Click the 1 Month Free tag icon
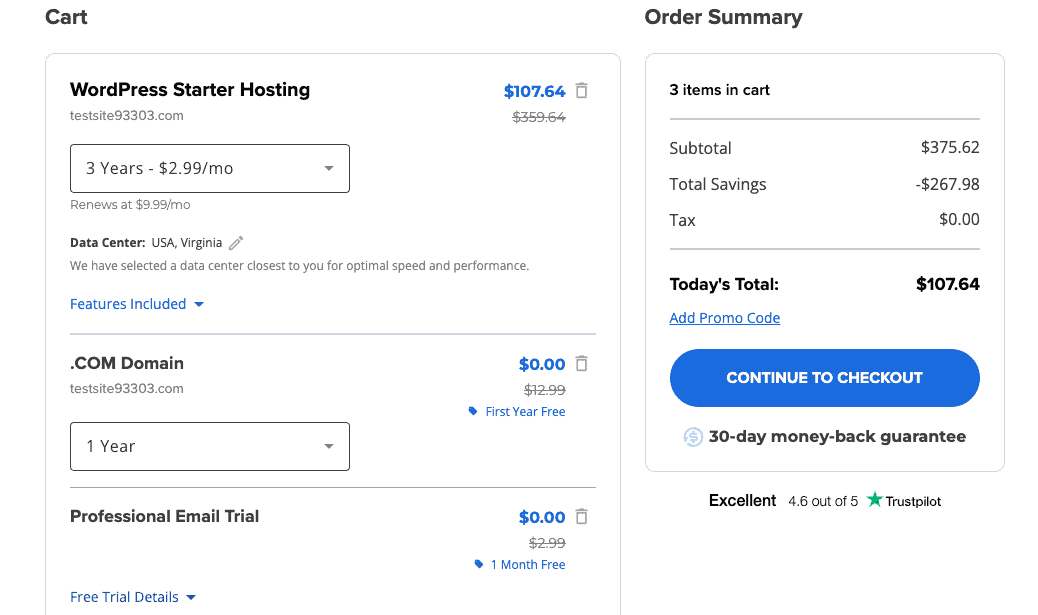 click(x=479, y=565)
